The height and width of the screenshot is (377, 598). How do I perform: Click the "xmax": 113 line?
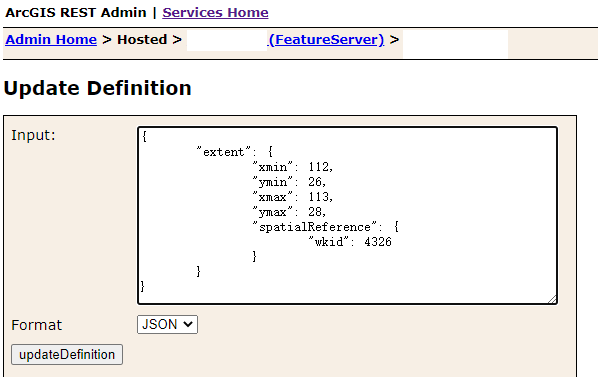click(293, 197)
